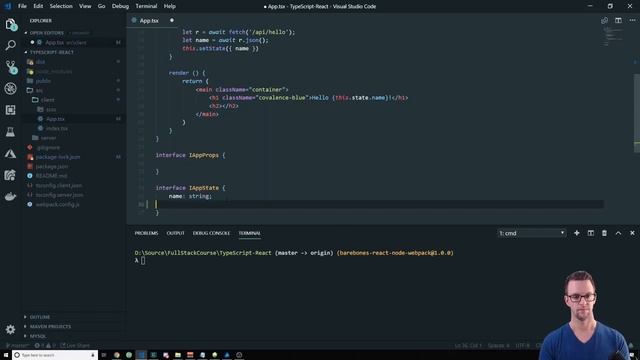
Task: Expand the Outline section
Action: 40,317
